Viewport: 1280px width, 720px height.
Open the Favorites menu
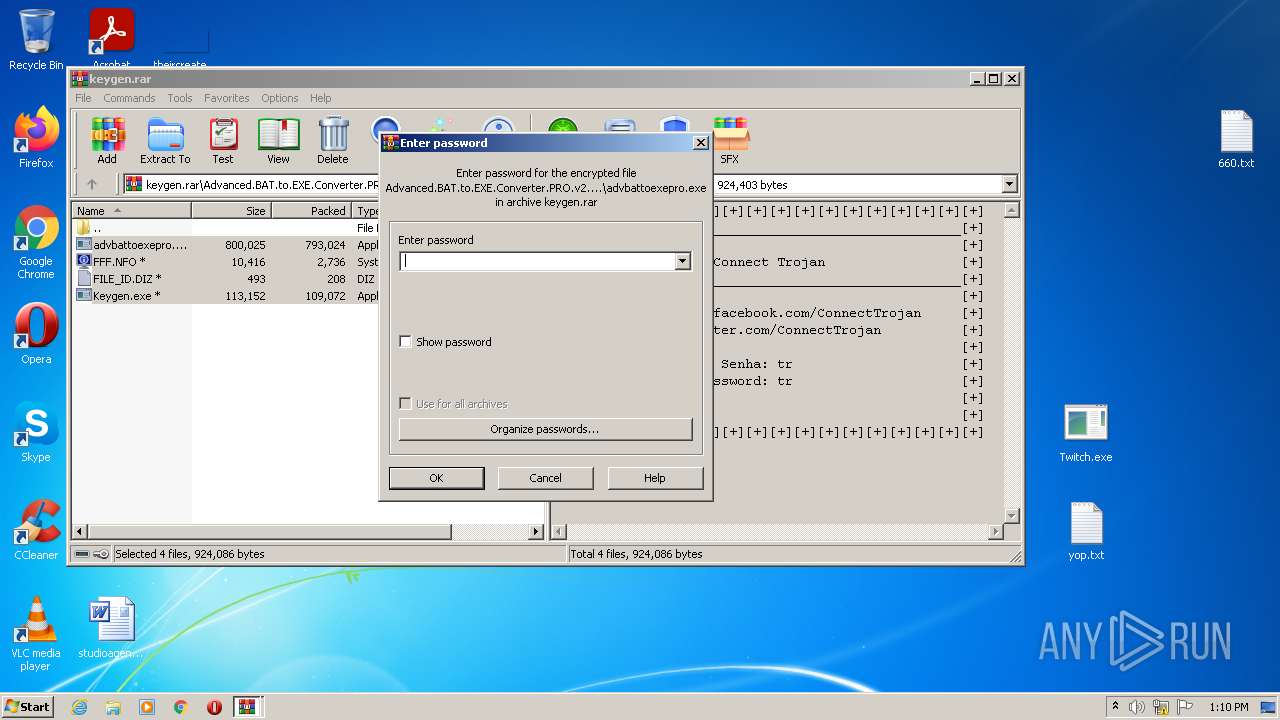click(x=227, y=98)
